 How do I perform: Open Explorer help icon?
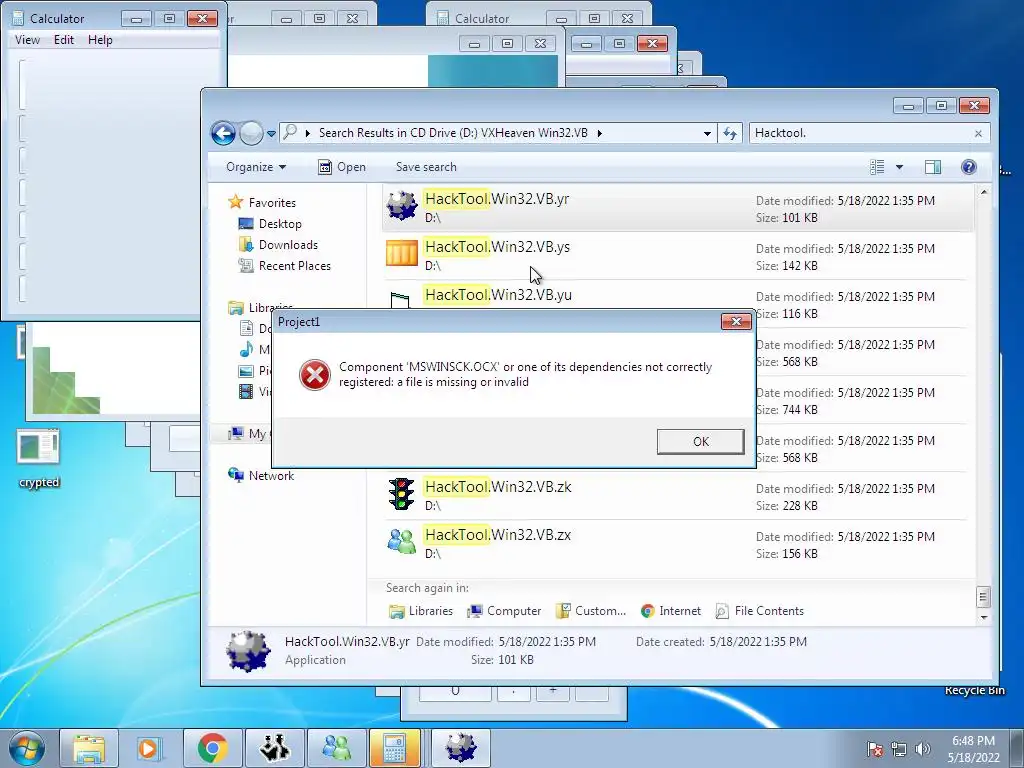coord(968,167)
